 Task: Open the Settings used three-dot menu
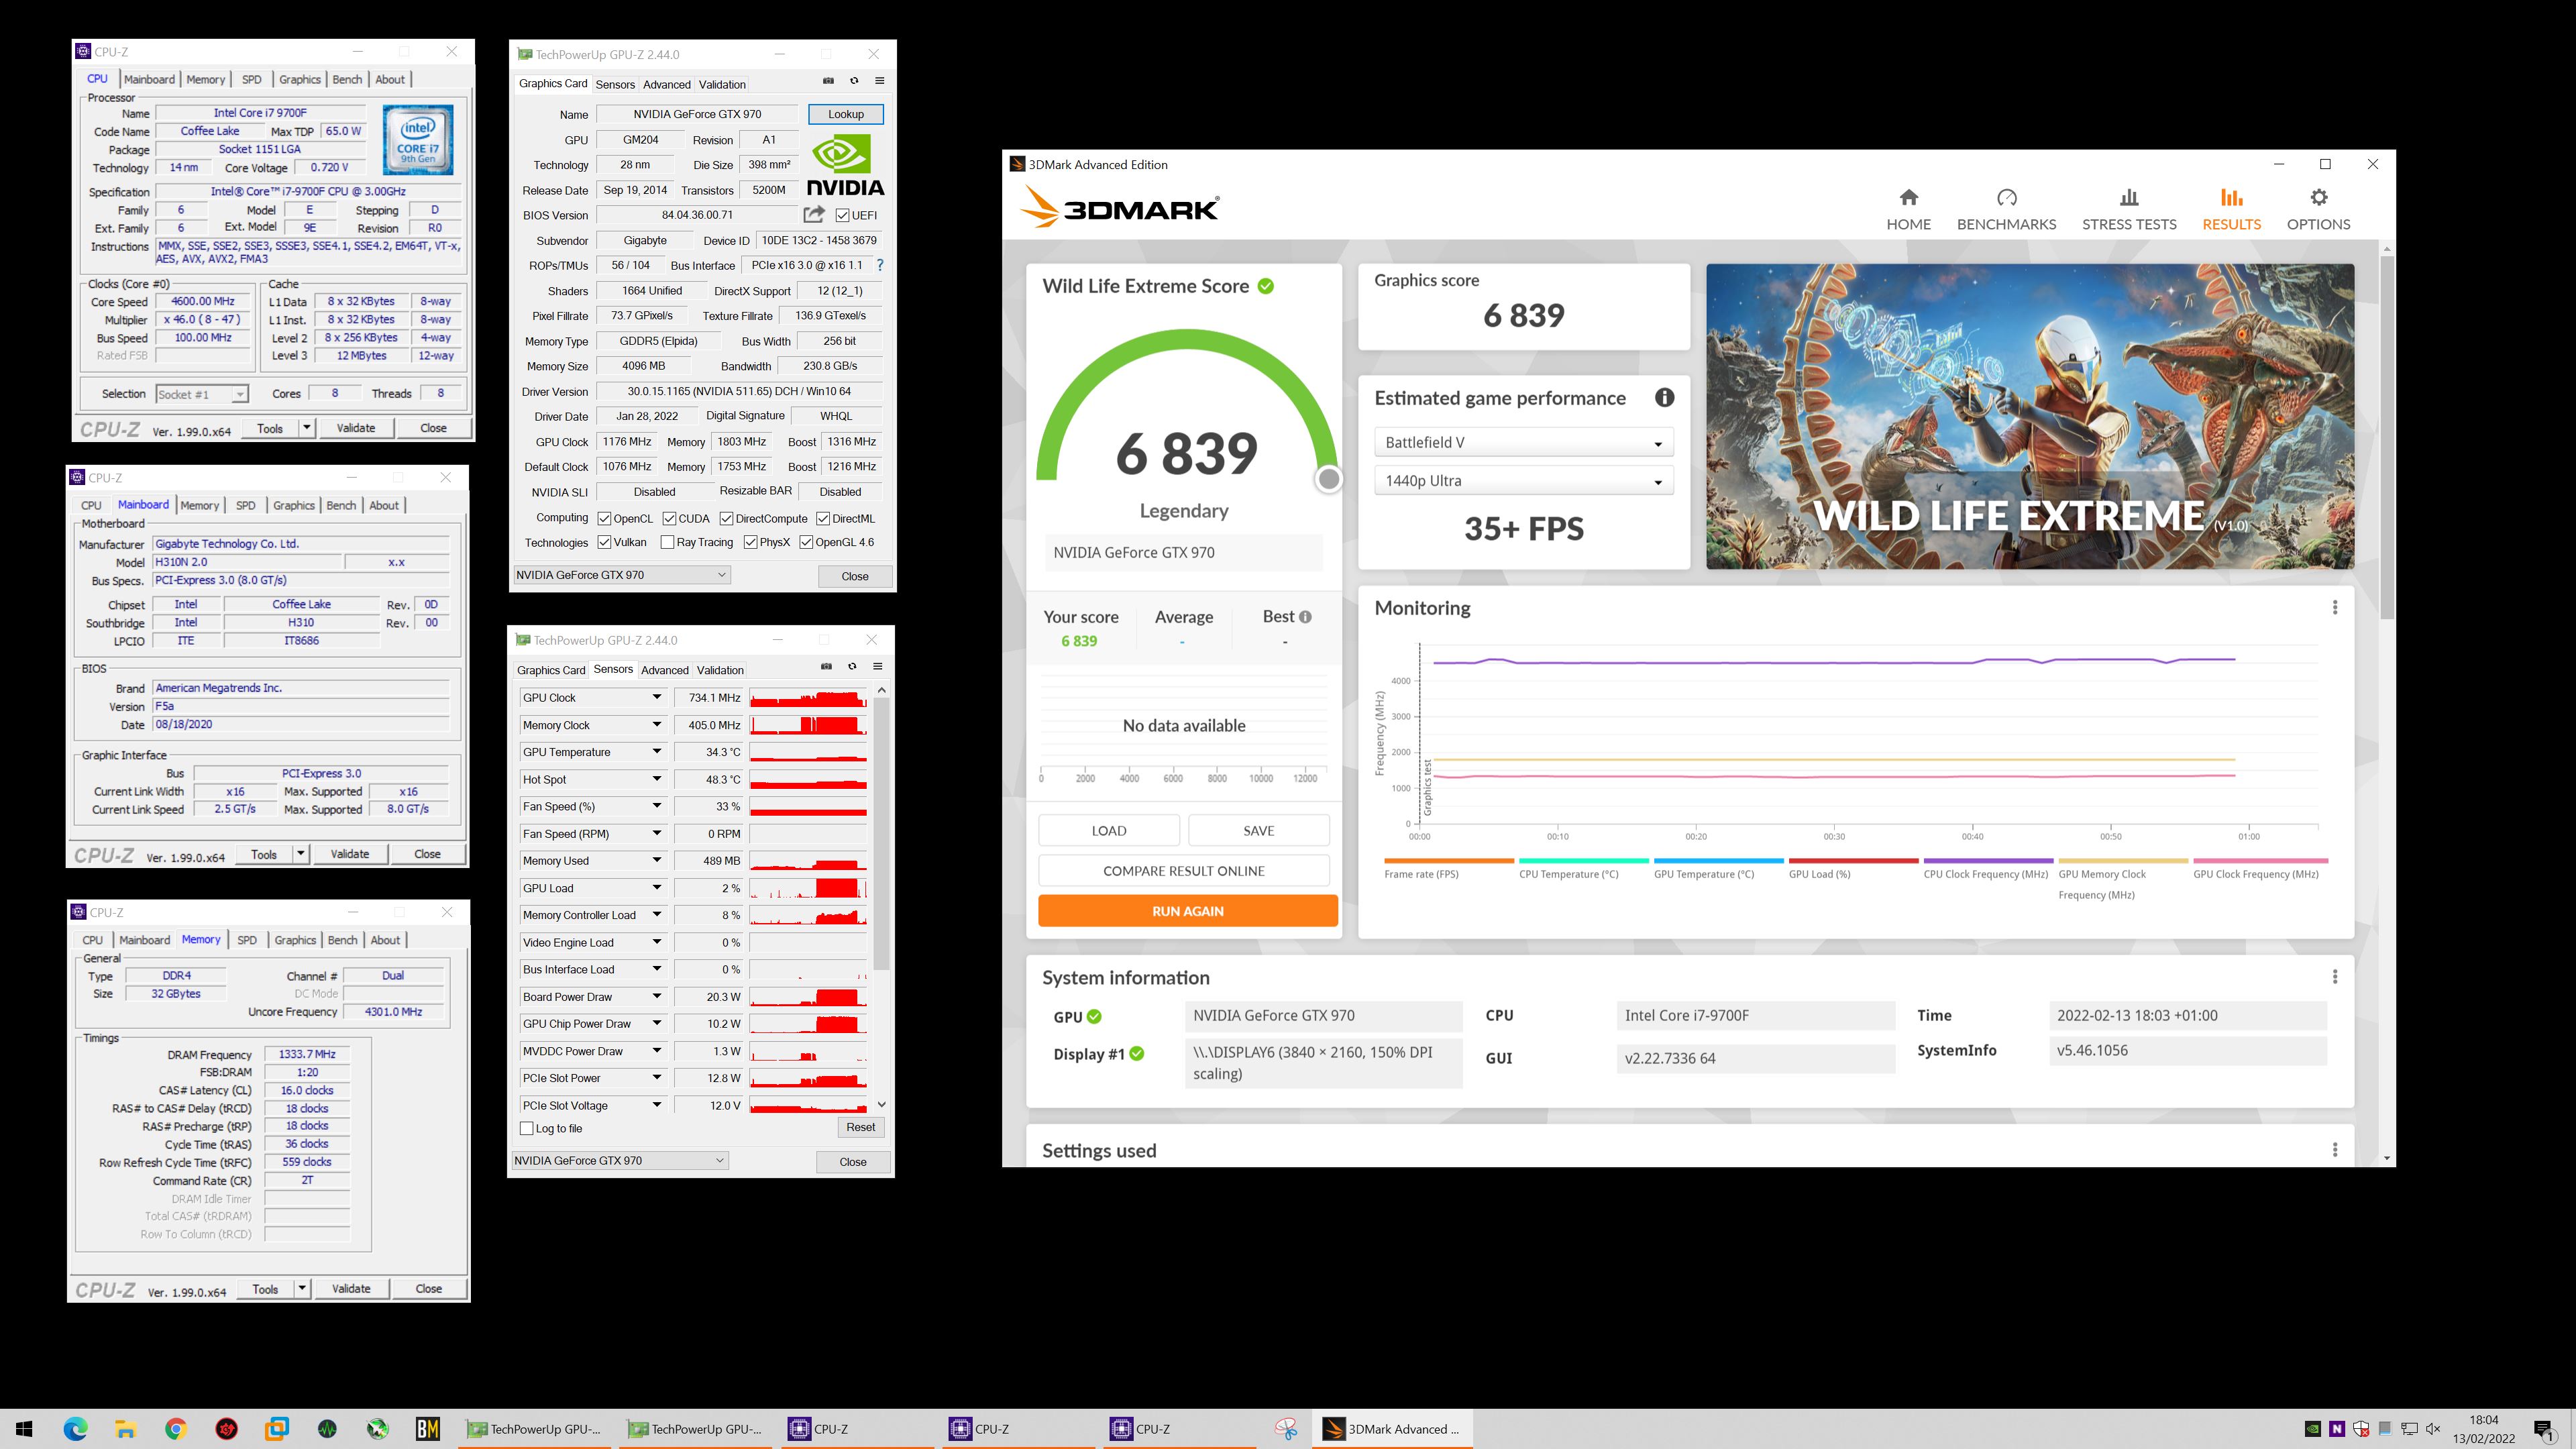(x=2334, y=1150)
